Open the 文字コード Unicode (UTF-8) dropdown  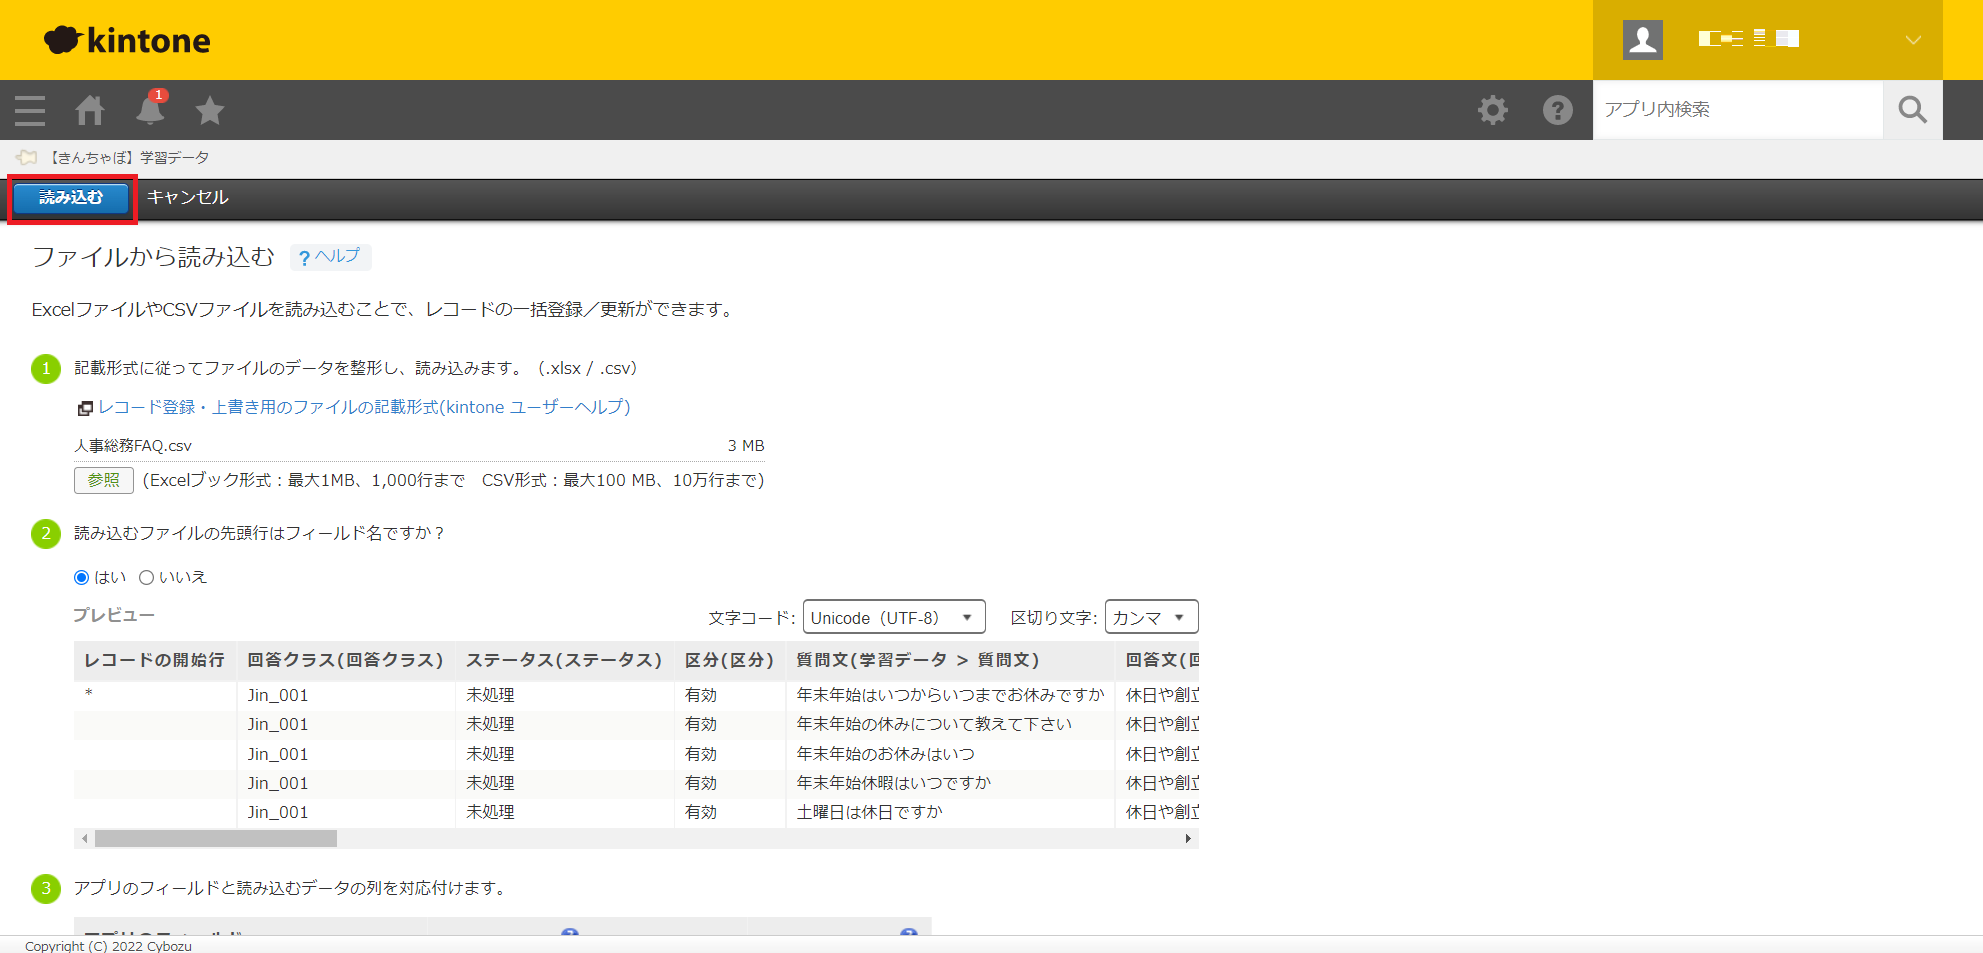(893, 617)
